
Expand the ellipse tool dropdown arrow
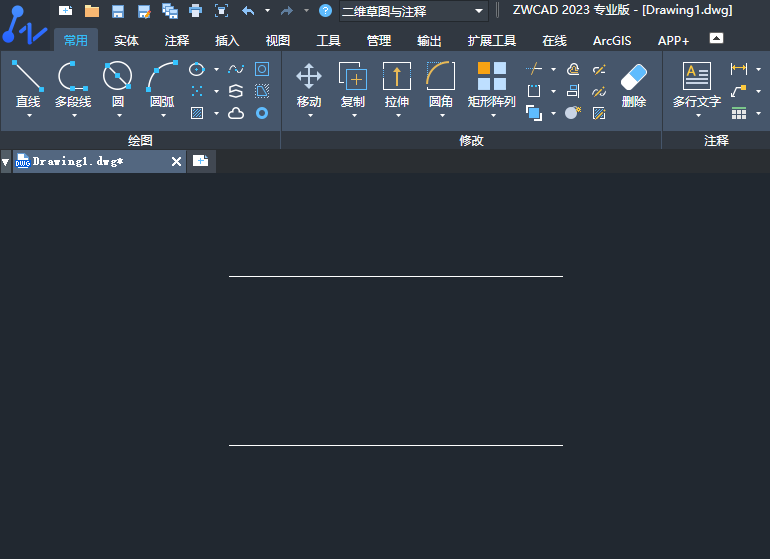click(x=216, y=69)
